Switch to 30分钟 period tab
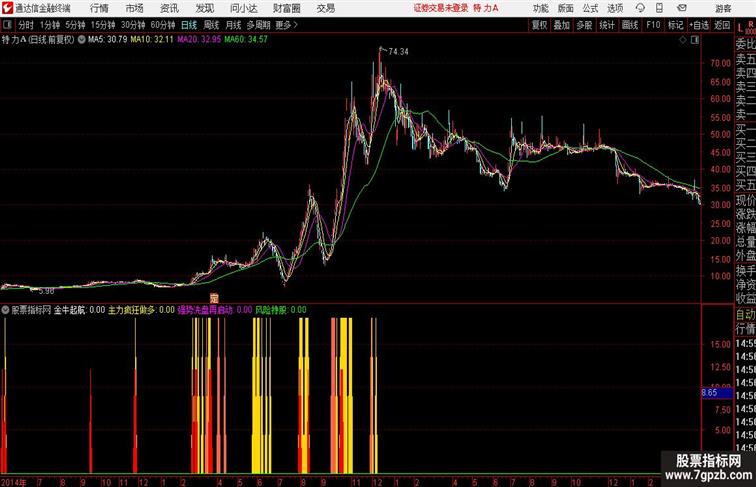756x487 pixels. (x=133, y=25)
